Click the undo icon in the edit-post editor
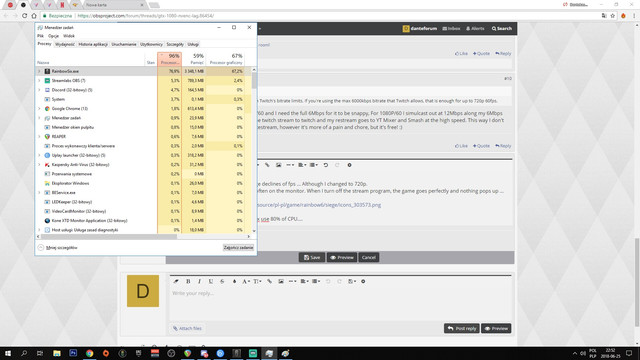This screenshot has height=360, width=640. coord(326,165)
